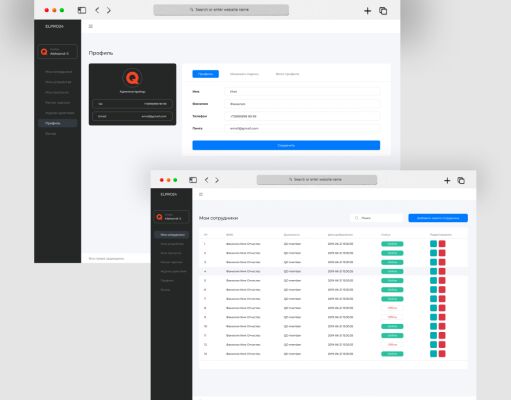The image size is (511, 400).
Task: Click teal edit button in employee row 8
Action: click(x=433, y=308)
